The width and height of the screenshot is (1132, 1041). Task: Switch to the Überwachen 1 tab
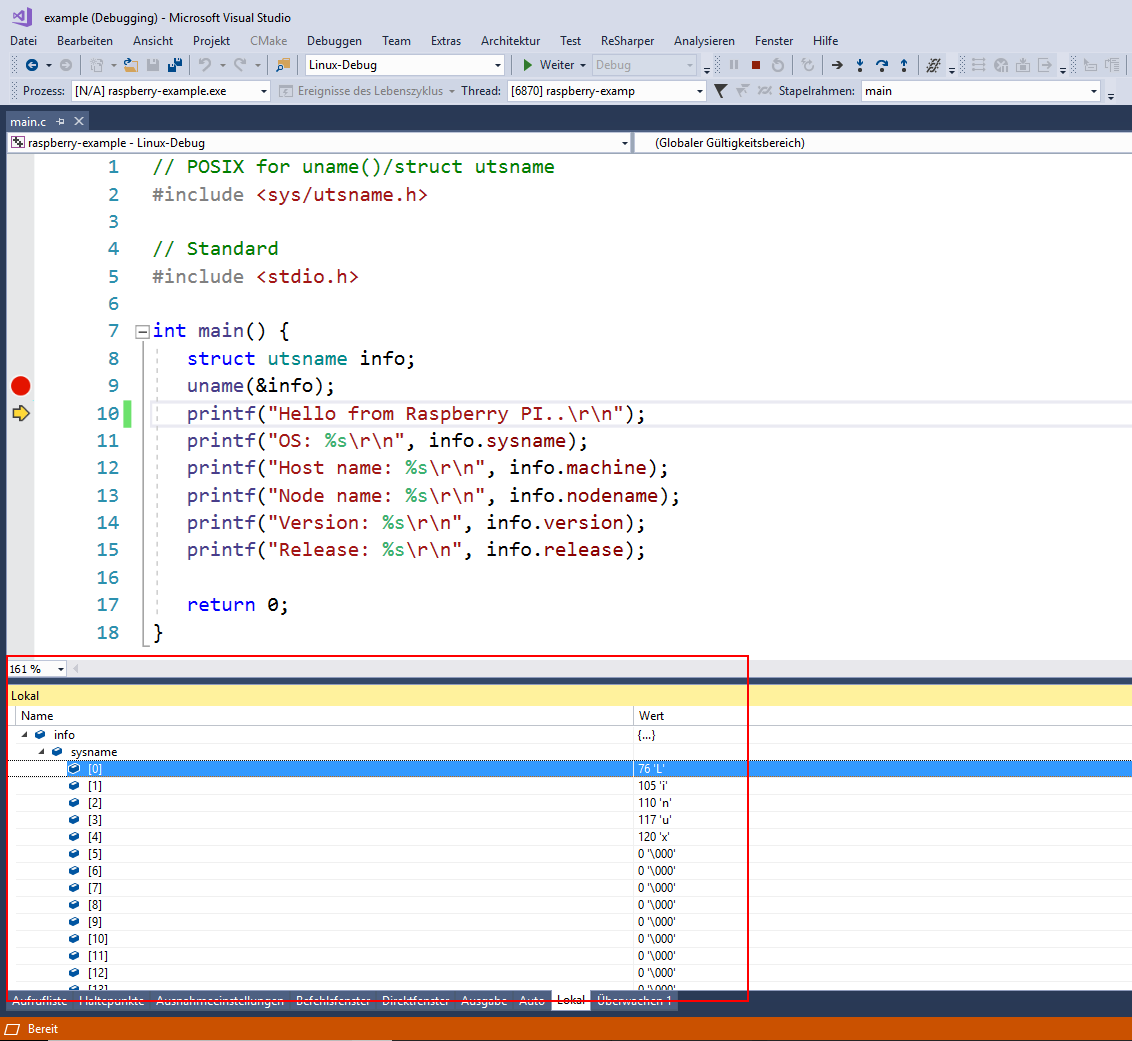coord(634,1000)
